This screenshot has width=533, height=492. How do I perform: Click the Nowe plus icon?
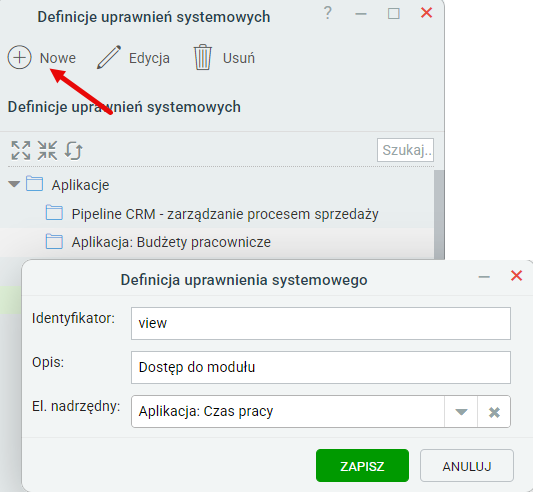click(x=19, y=57)
